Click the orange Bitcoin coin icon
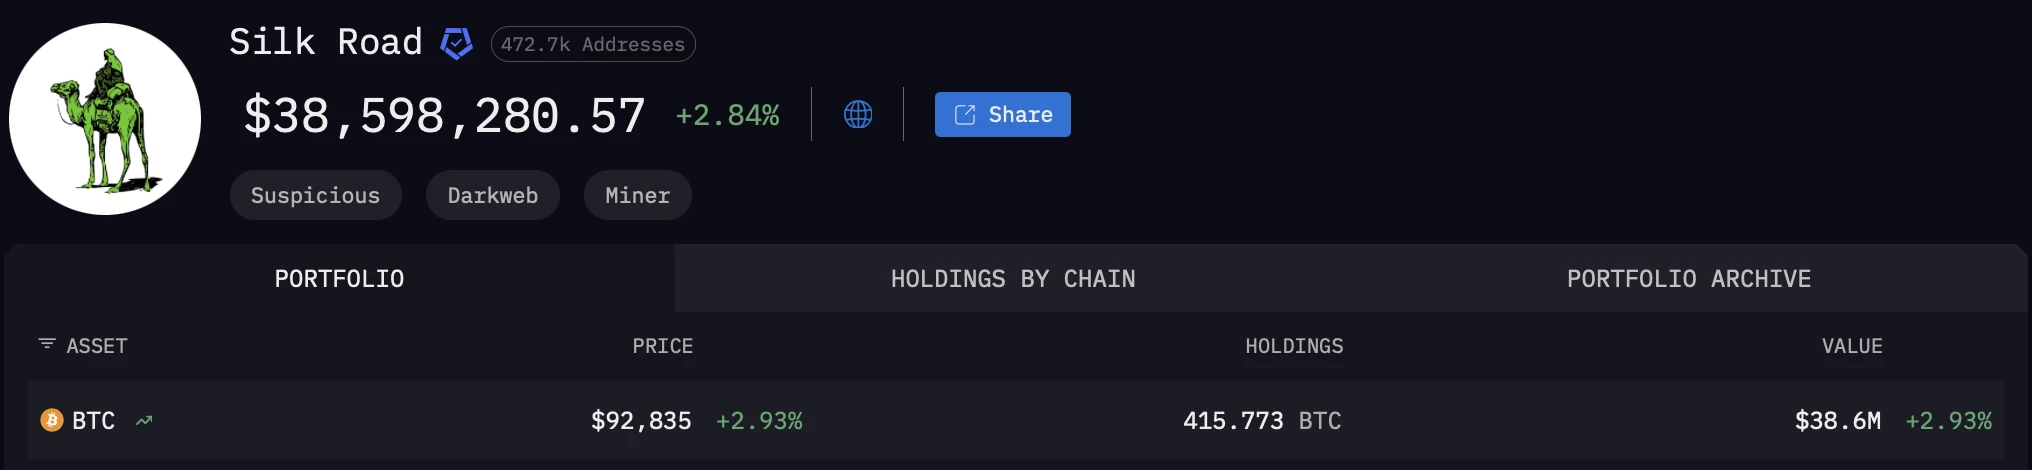 51,420
